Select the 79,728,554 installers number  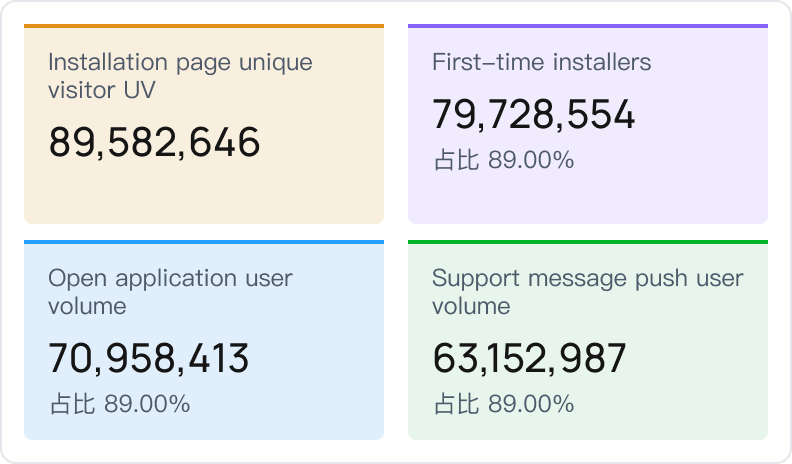click(x=533, y=115)
